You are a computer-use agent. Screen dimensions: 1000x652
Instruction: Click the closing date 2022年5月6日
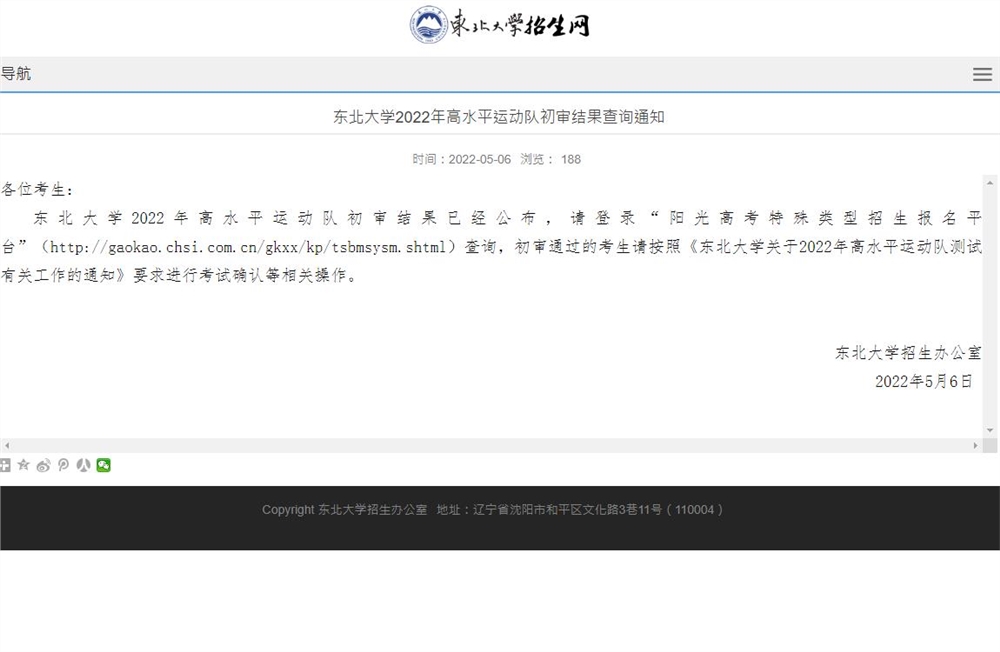click(x=923, y=382)
